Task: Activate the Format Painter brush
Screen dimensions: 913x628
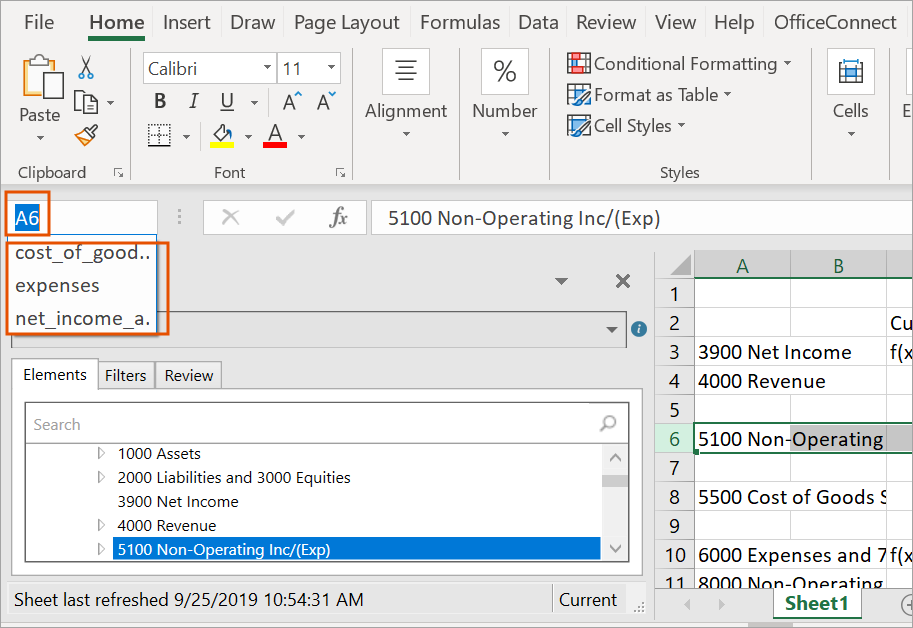Action: [x=86, y=136]
